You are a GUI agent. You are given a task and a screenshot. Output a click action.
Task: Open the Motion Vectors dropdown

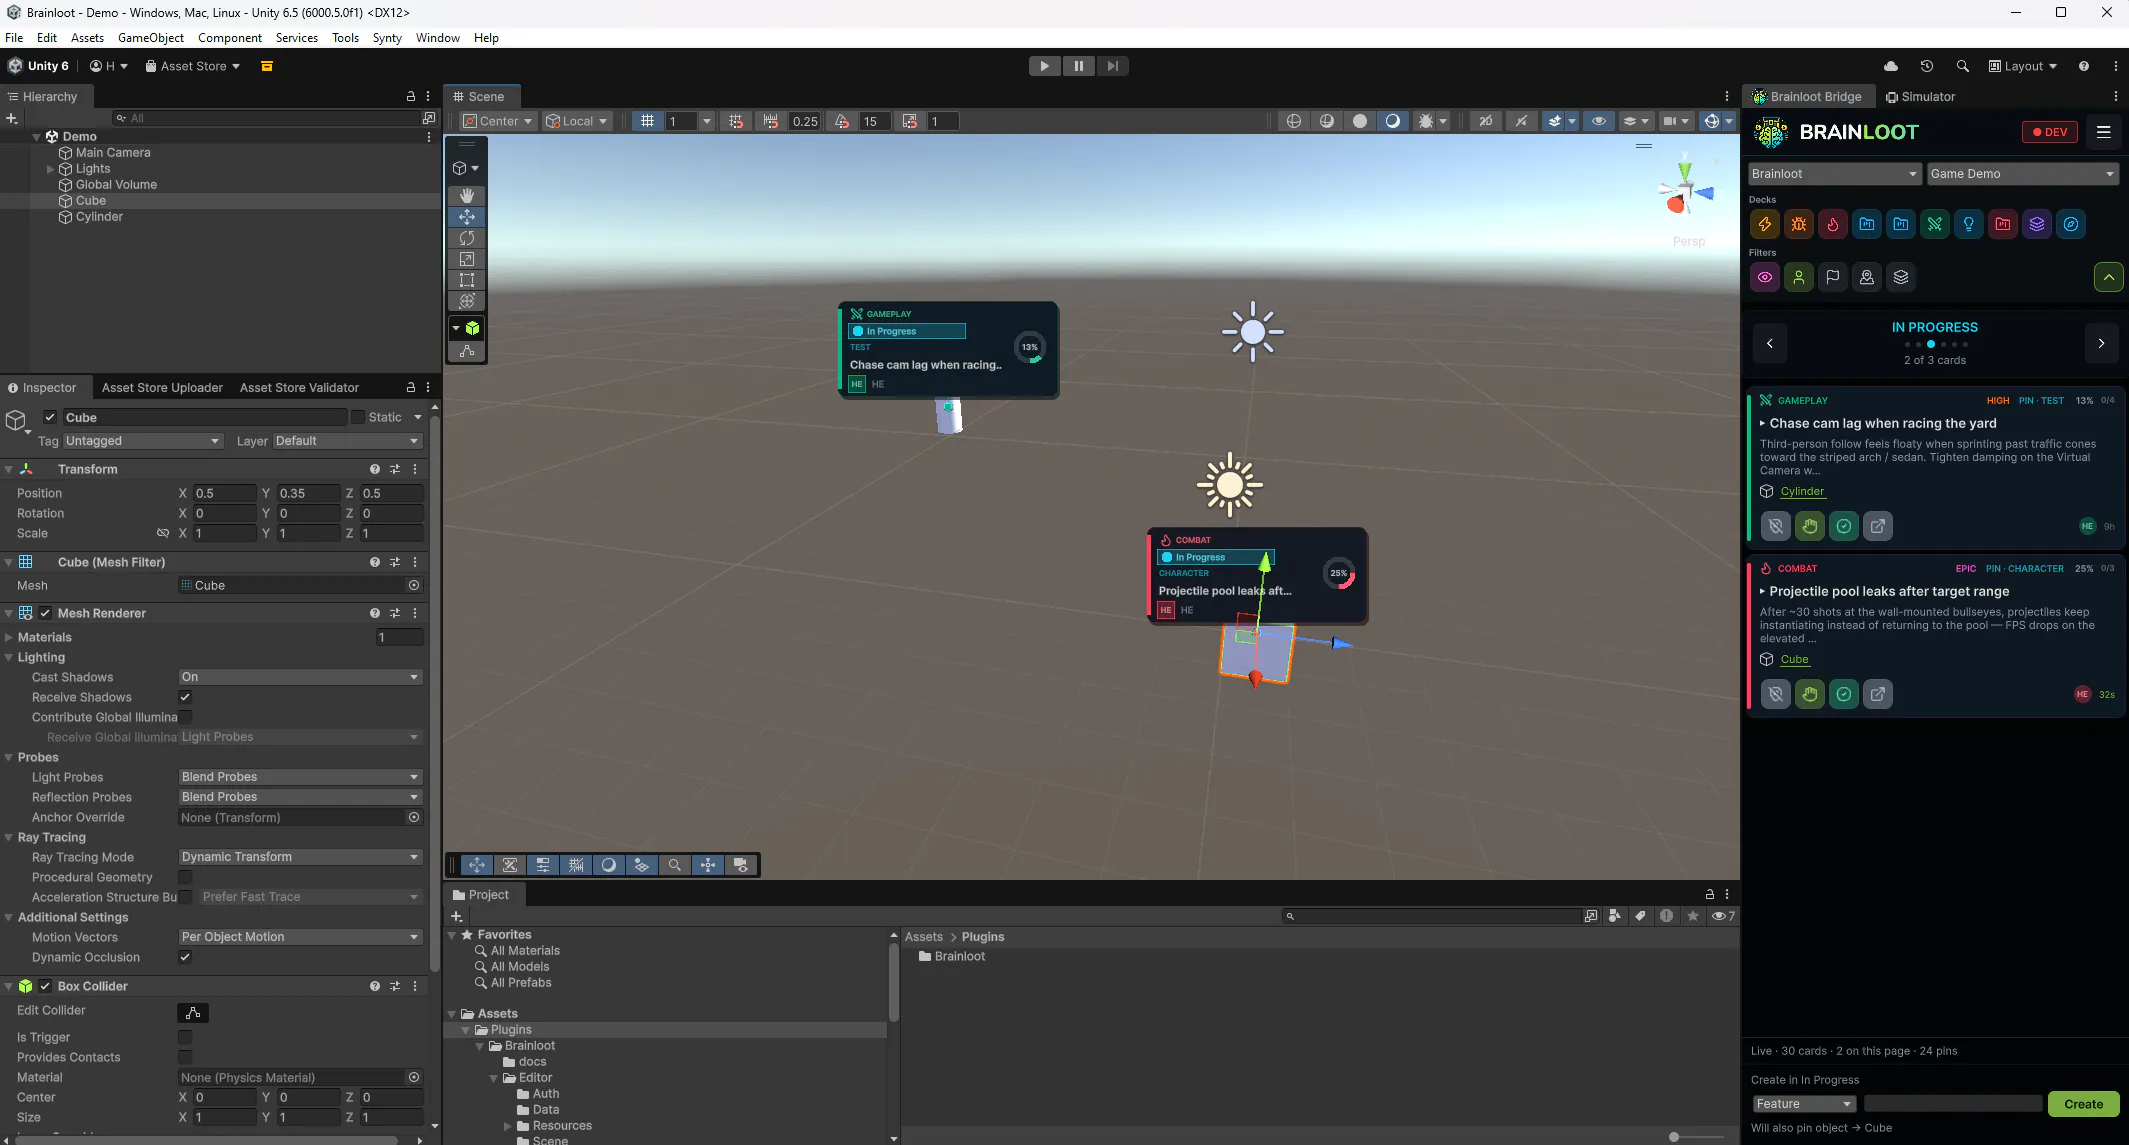[x=300, y=937]
